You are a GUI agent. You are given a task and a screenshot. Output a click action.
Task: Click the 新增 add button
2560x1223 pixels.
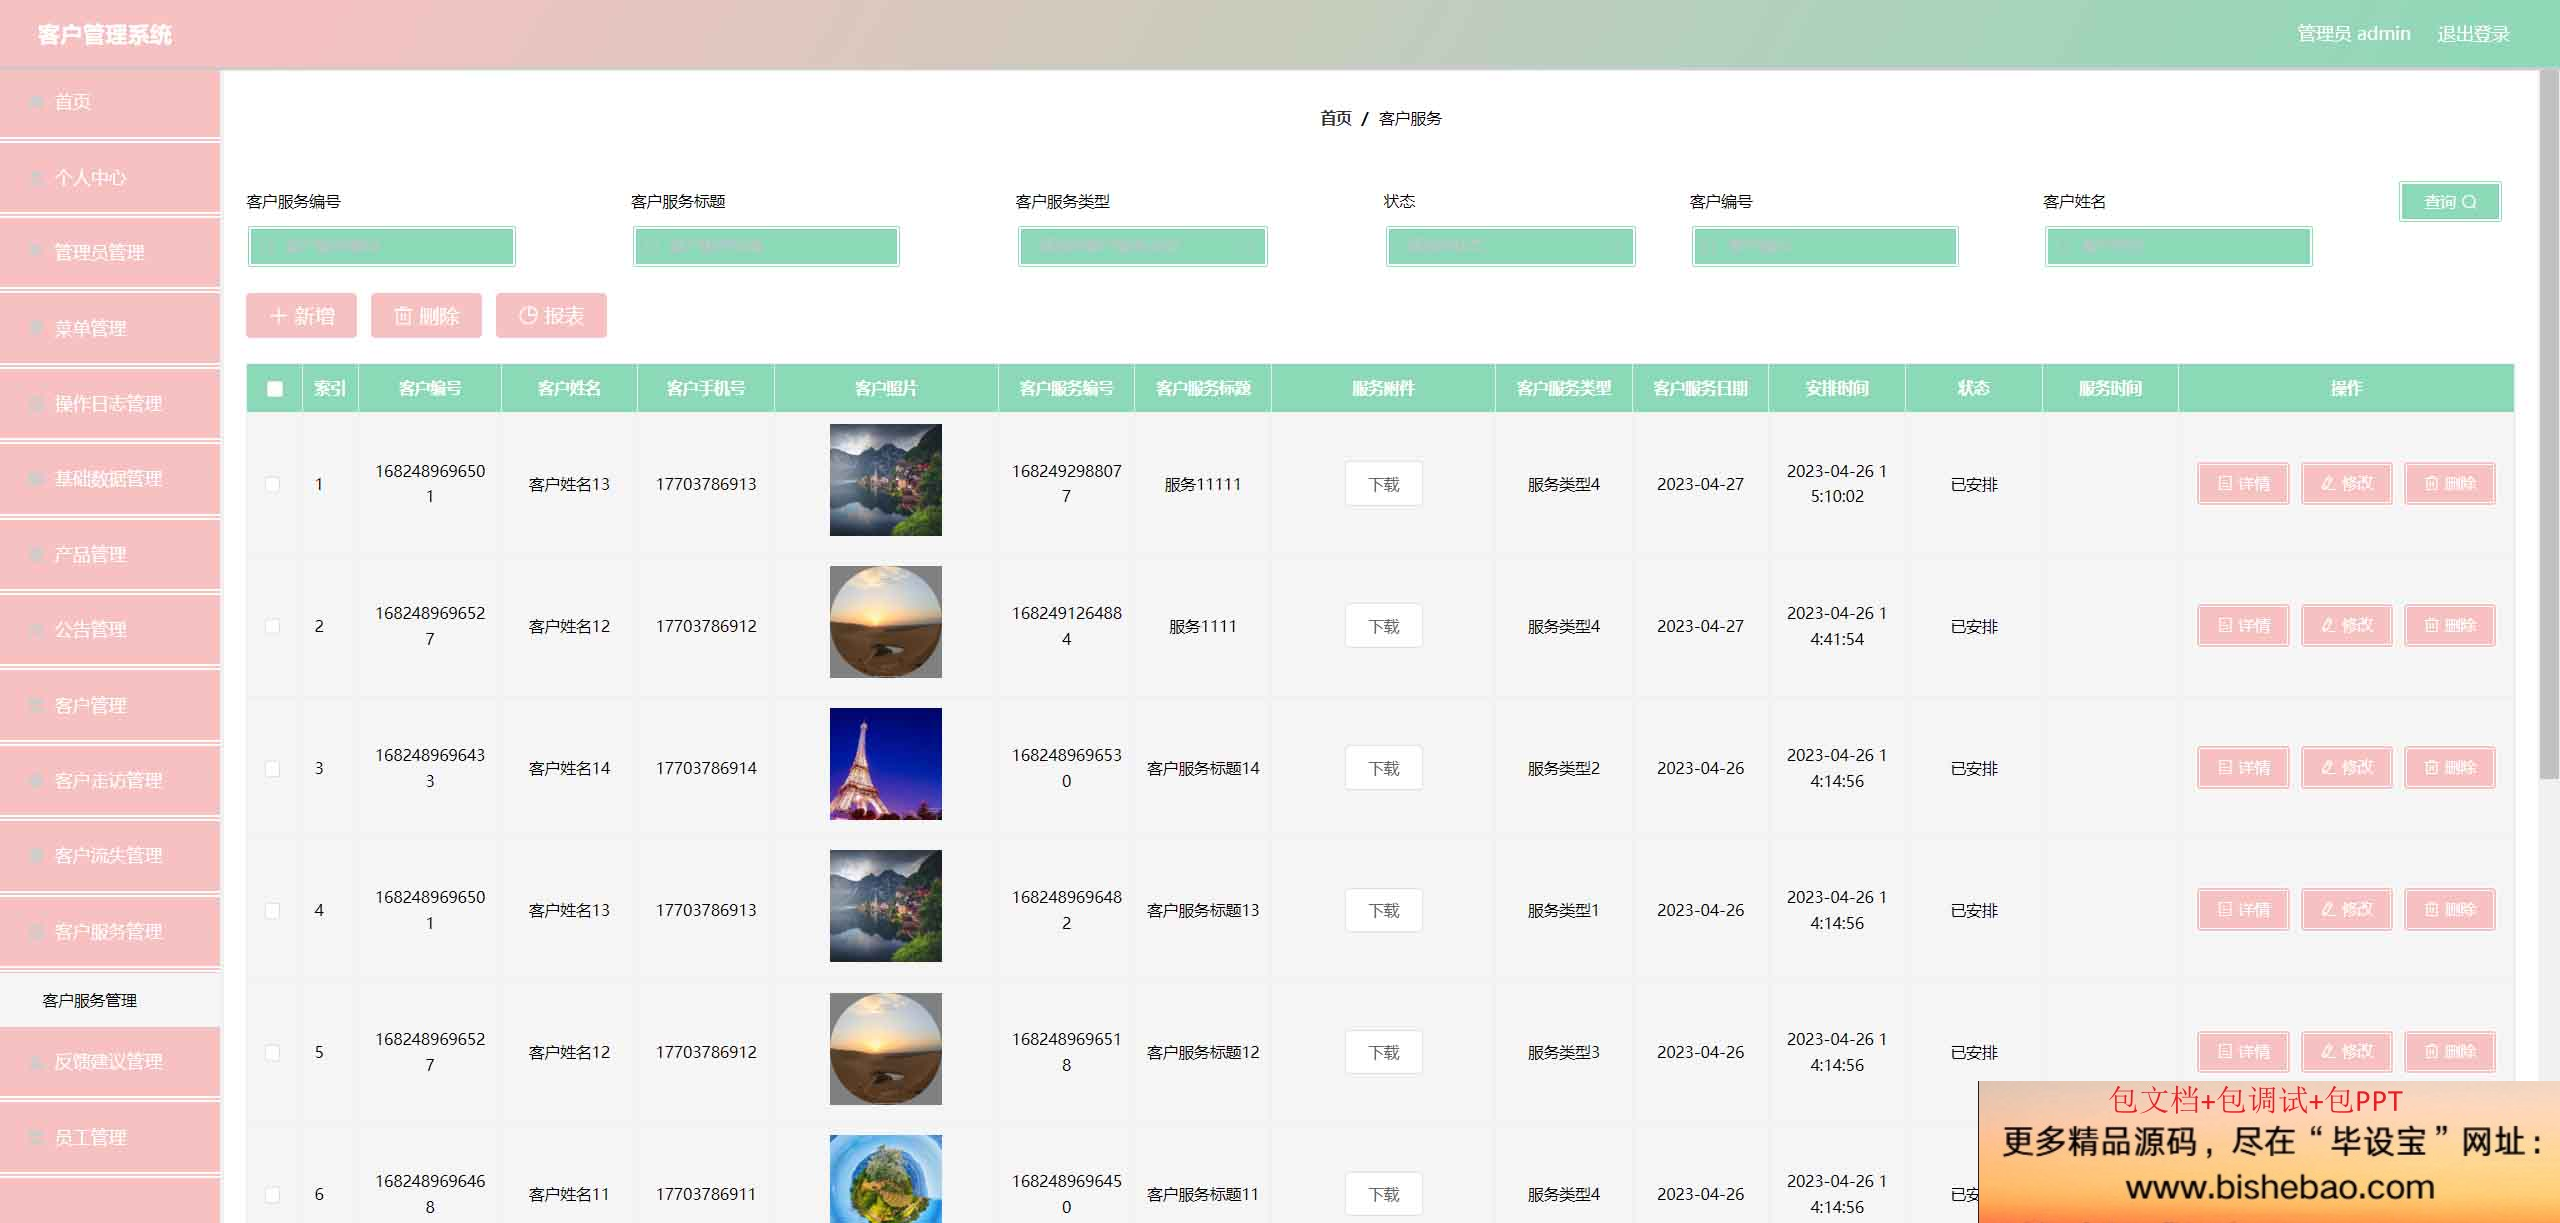point(301,316)
